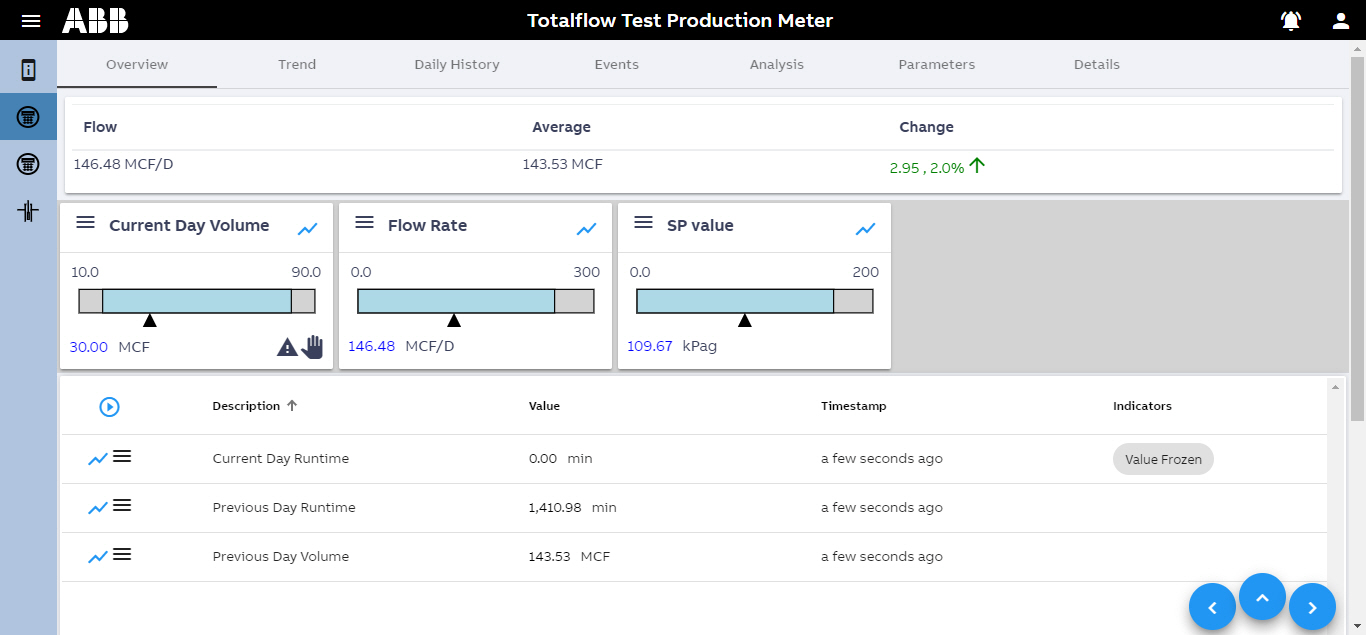Click the Current Day Volume gauge bar

[197, 301]
